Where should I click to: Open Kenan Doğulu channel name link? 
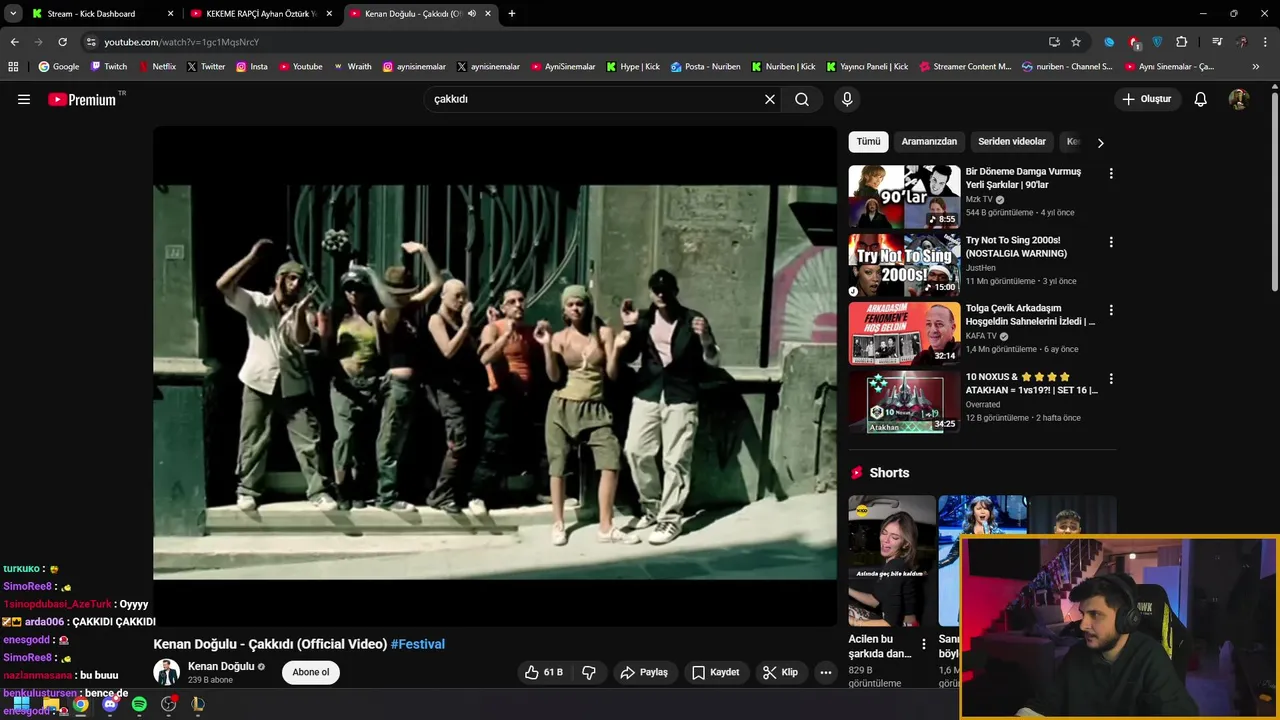[221, 666]
